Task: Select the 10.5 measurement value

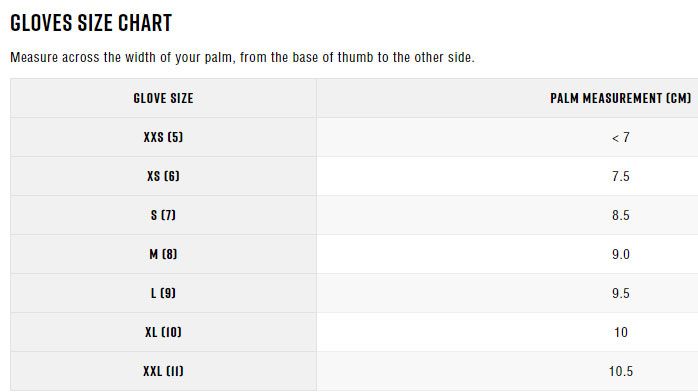Action: tap(621, 371)
